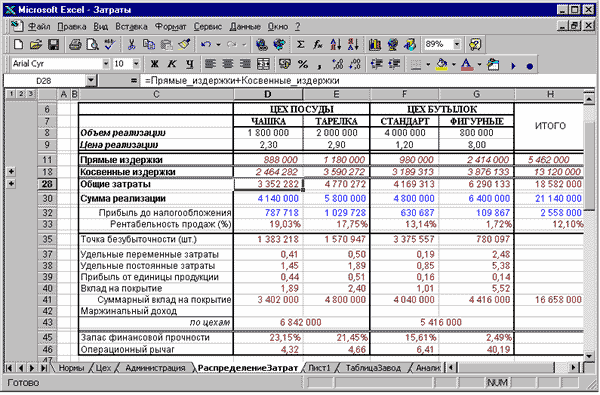600x395 pixels.
Task: Open Print Preview icon
Action: coord(92,45)
